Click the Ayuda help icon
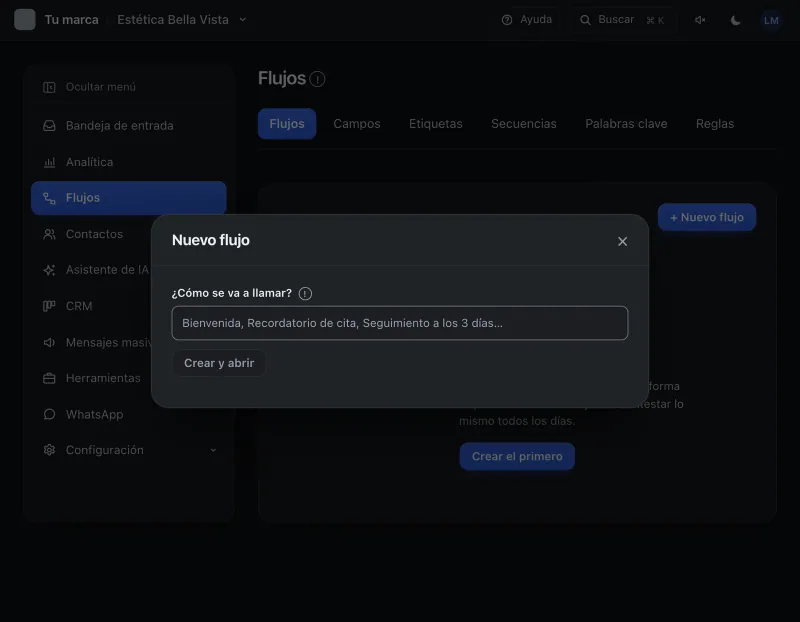The height and width of the screenshot is (622, 800). pos(507,20)
